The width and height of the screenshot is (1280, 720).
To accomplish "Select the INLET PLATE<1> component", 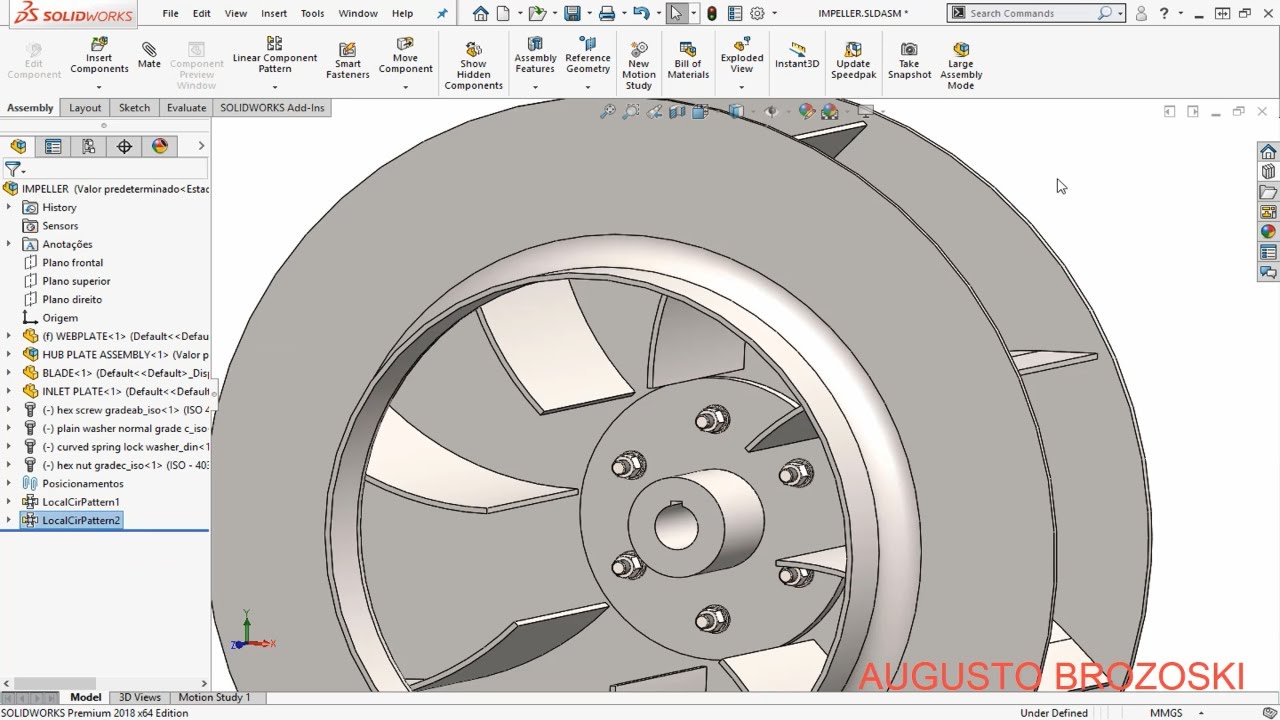I will (116, 391).
